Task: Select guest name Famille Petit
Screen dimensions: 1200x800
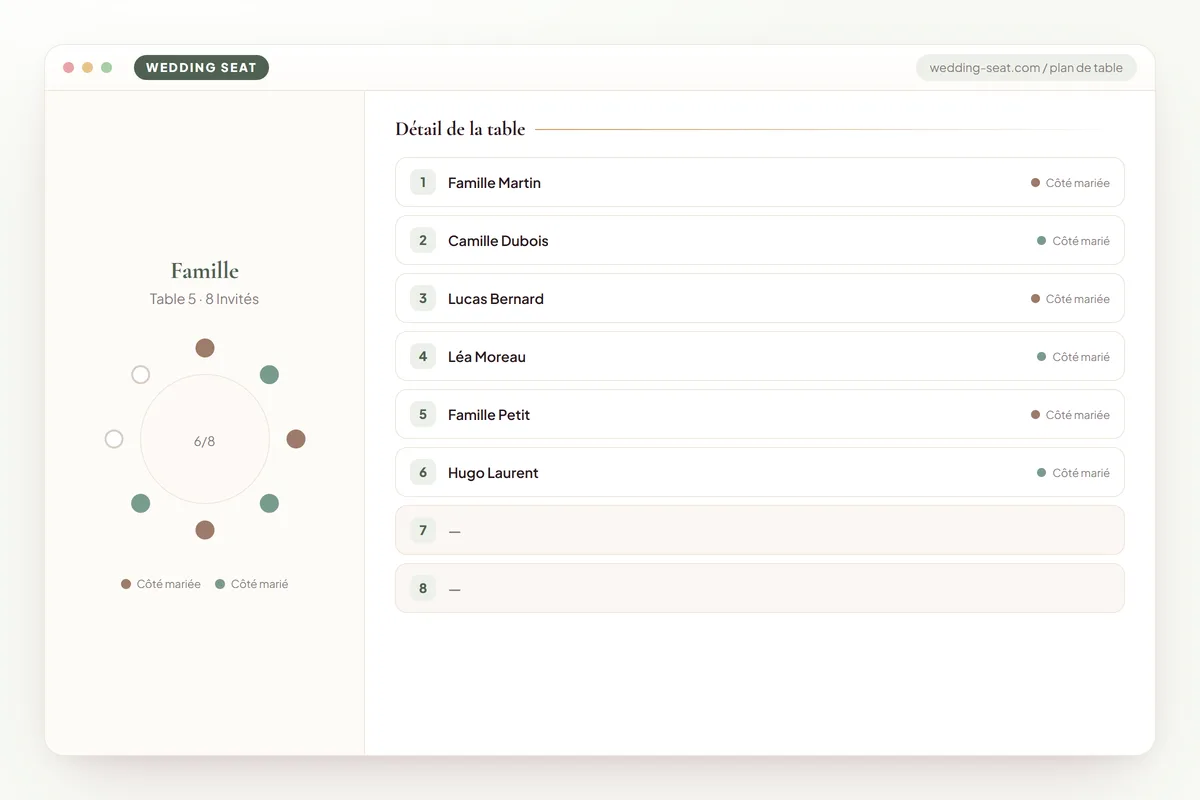Action: [x=489, y=415]
